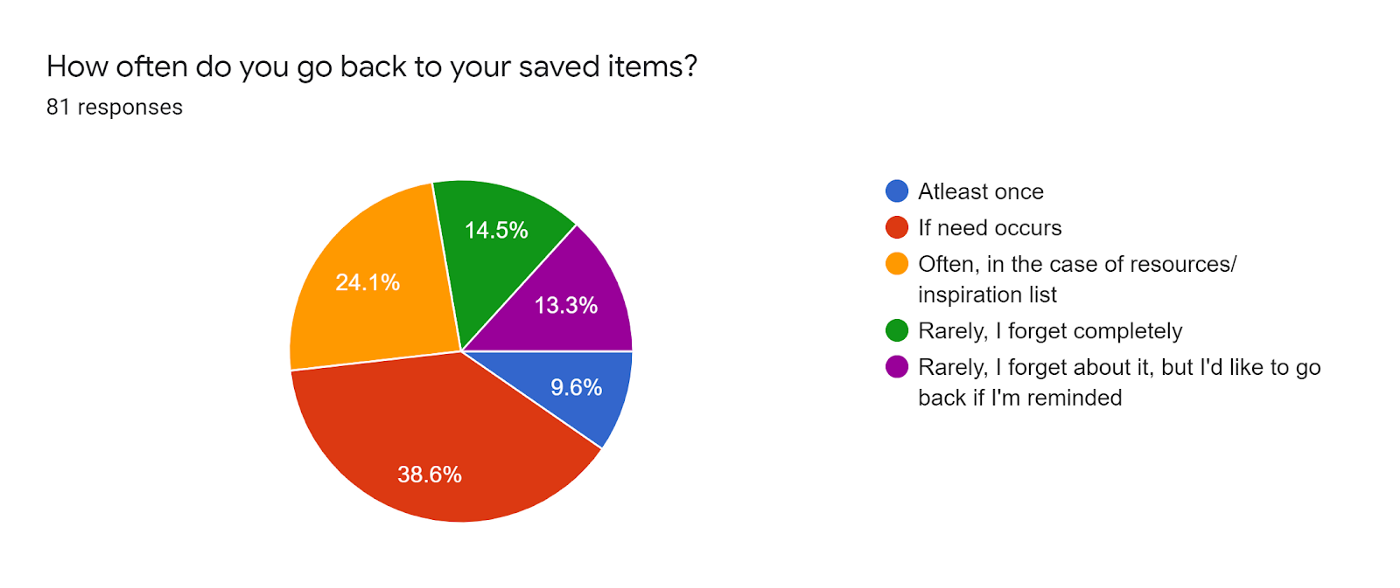Click the orange legend dot for Often
The height and width of the screenshot is (588, 1400).
897,264
